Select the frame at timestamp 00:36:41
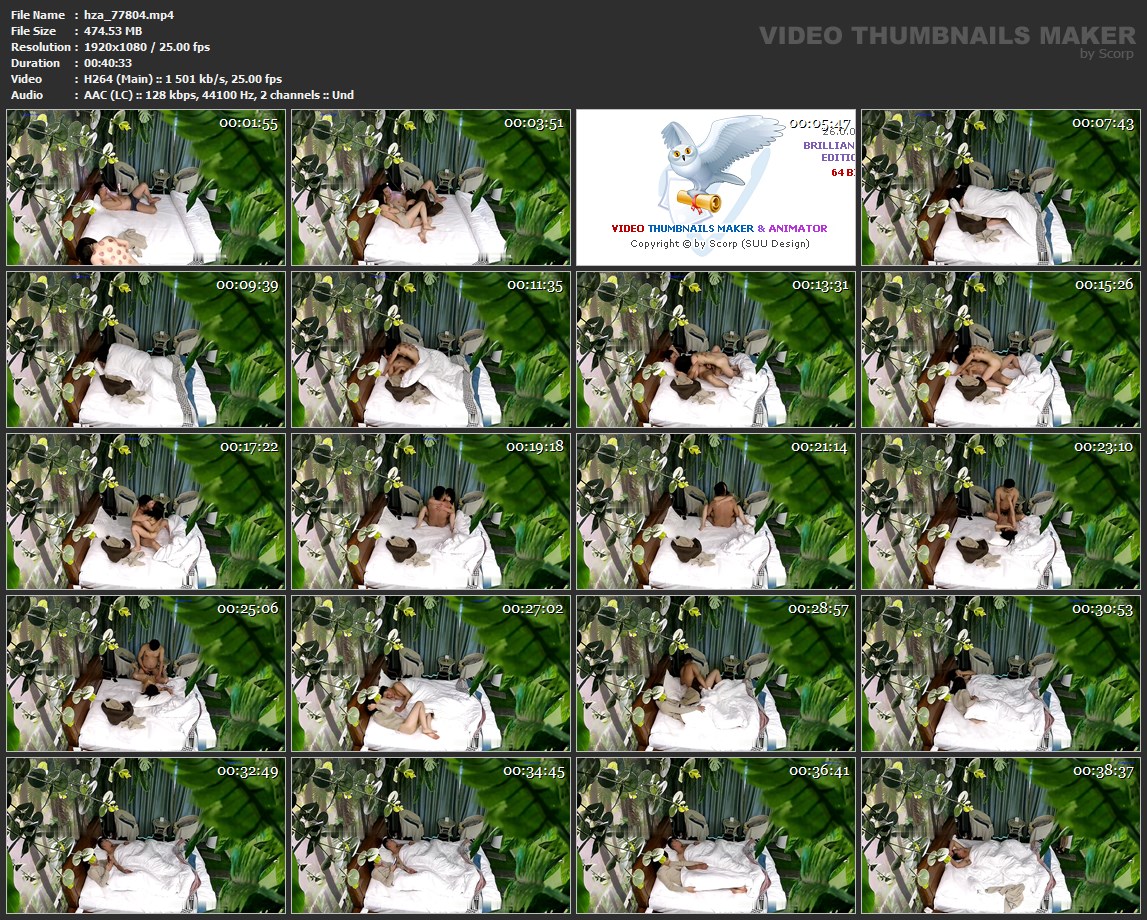 click(x=716, y=836)
